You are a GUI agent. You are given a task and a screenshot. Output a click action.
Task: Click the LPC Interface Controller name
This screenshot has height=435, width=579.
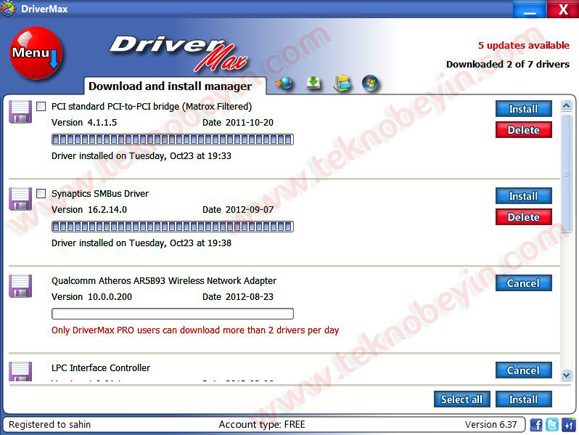click(x=101, y=368)
